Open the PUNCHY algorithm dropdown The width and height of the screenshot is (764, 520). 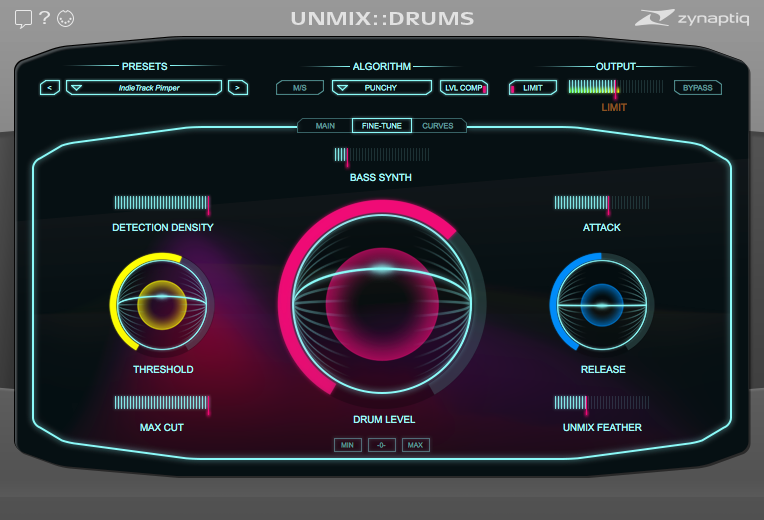(382, 88)
